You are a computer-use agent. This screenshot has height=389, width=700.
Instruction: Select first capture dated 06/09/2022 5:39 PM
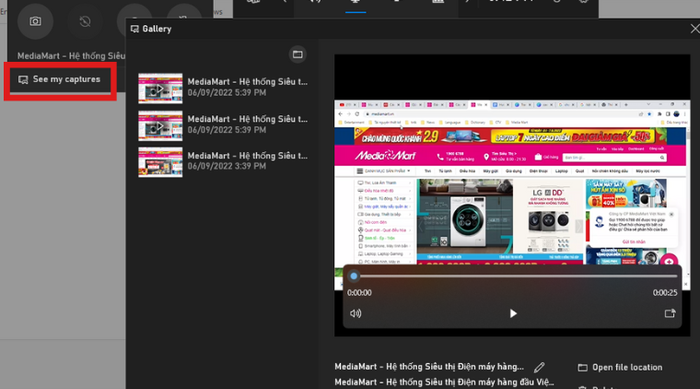click(x=223, y=88)
